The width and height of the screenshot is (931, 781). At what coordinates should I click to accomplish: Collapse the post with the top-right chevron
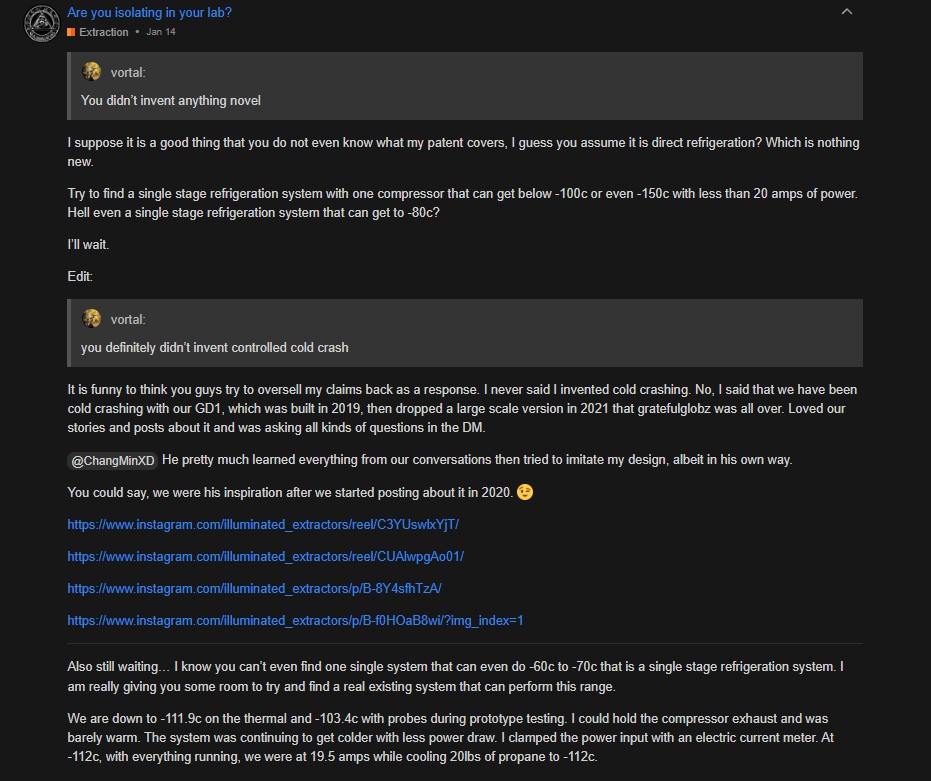coord(847,12)
